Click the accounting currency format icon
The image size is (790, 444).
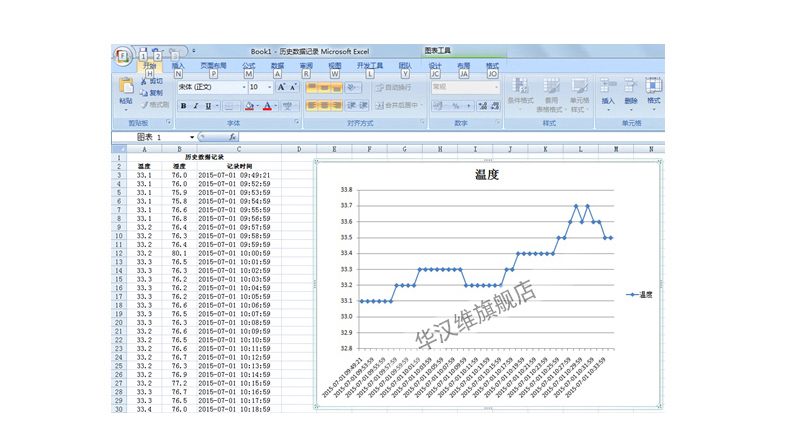[x=438, y=106]
